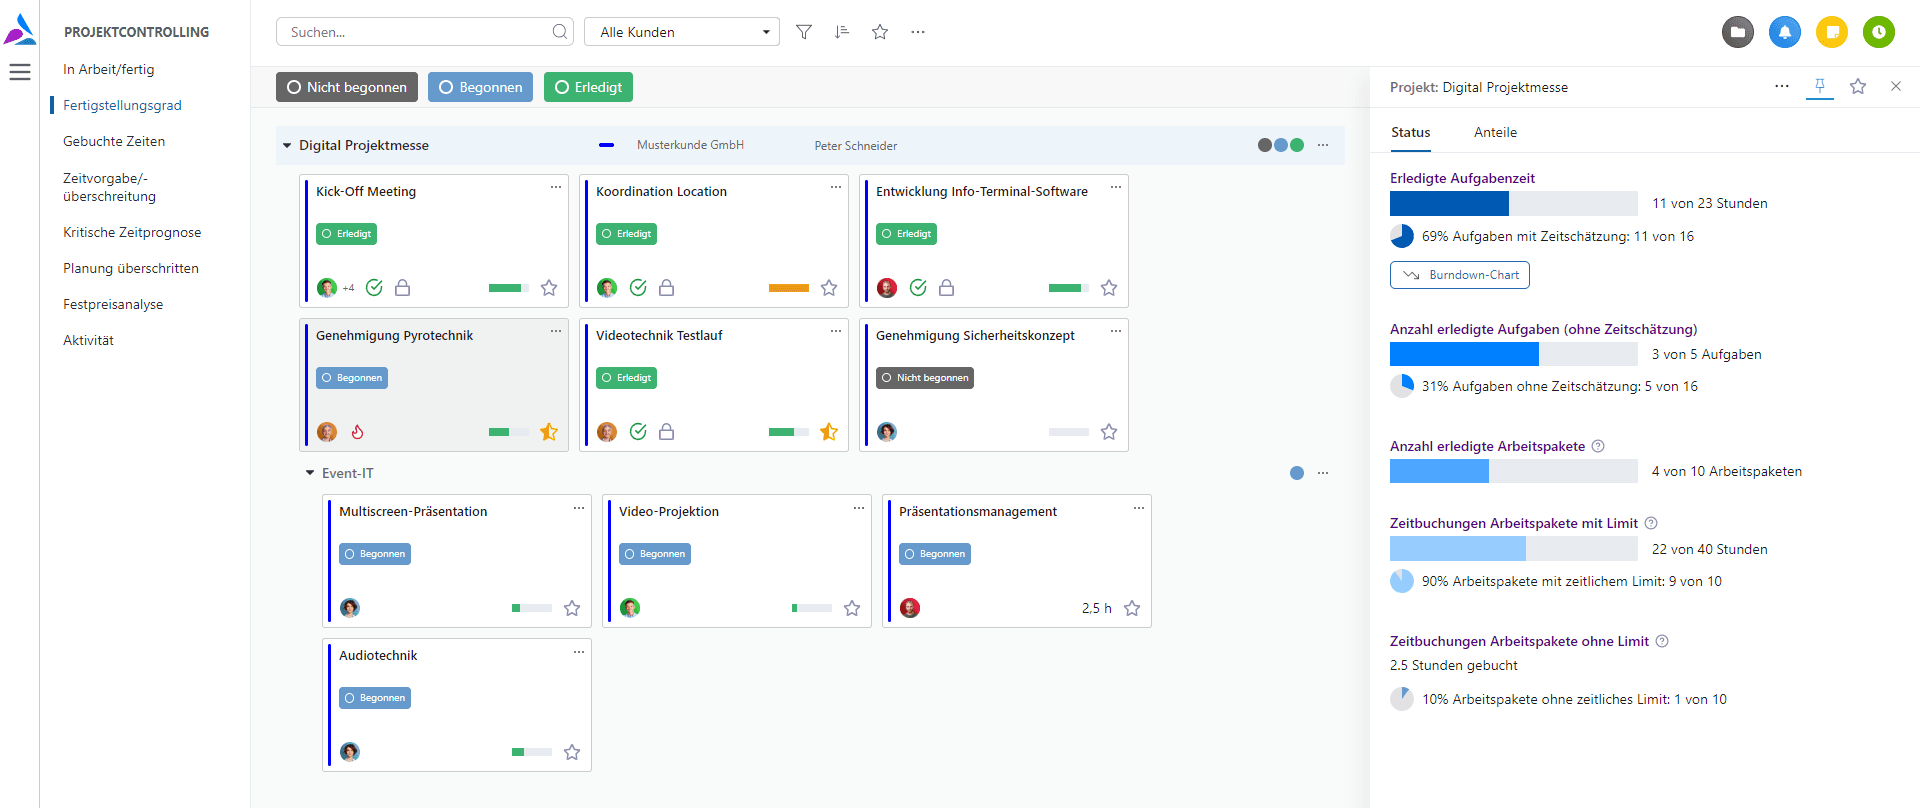The width and height of the screenshot is (1920, 808).
Task: Toggle the Begonnen status filter
Action: point(480,88)
